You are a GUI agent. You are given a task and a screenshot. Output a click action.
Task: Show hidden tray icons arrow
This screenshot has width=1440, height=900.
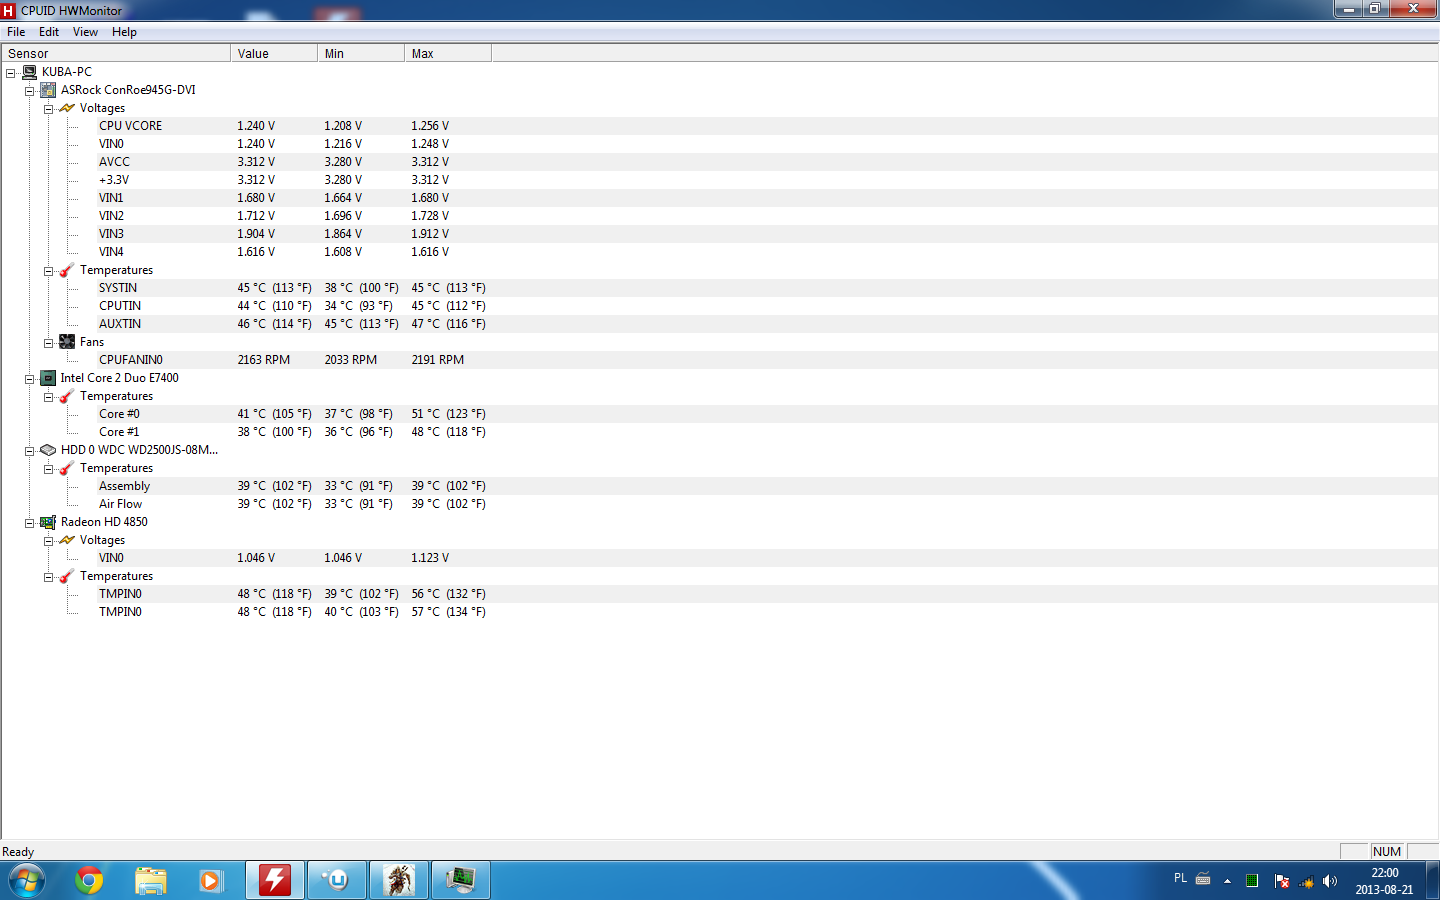click(x=1227, y=881)
